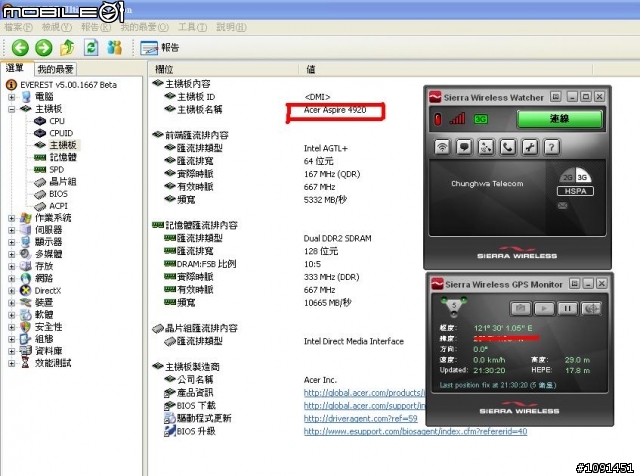The height and width of the screenshot is (476, 640).
Task: Expand the 顯示器 Display tree node
Action: [12, 242]
